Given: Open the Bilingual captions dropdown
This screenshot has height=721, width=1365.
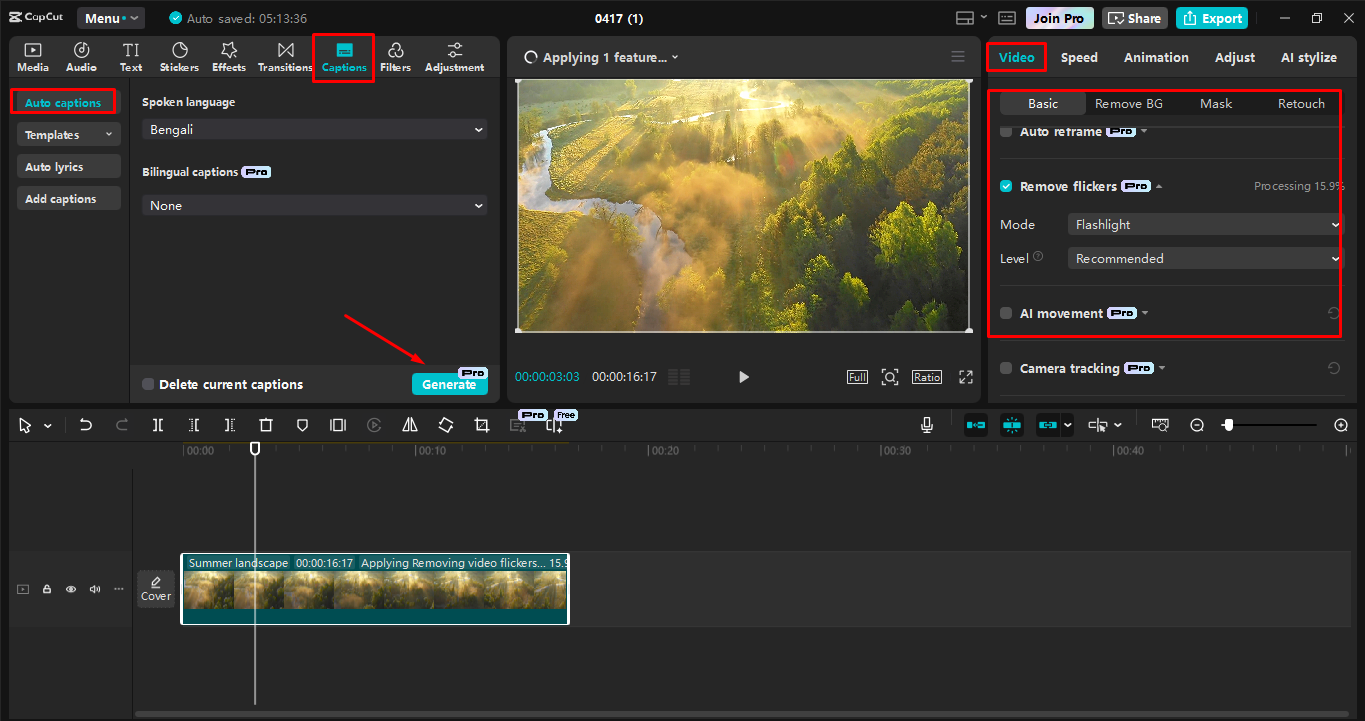Looking at the screenshot, I should click(314, 204).
